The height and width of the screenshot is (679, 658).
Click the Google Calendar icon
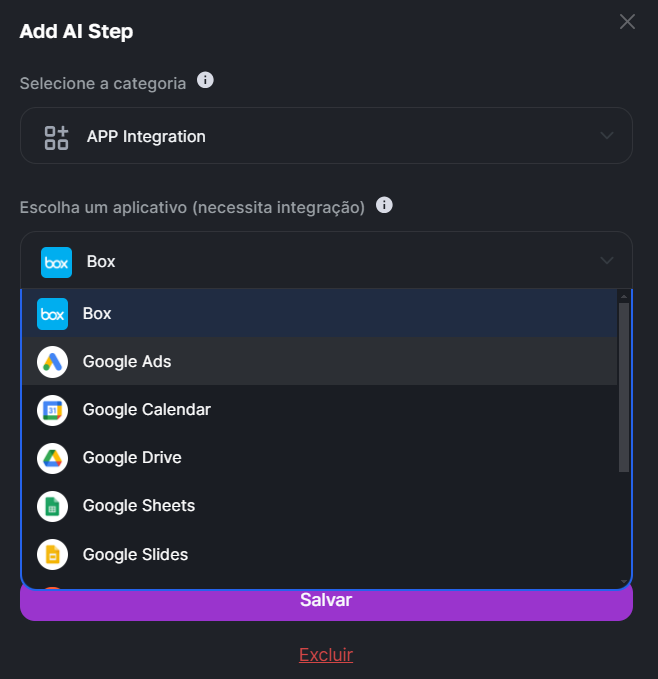(x=52, y=410)
